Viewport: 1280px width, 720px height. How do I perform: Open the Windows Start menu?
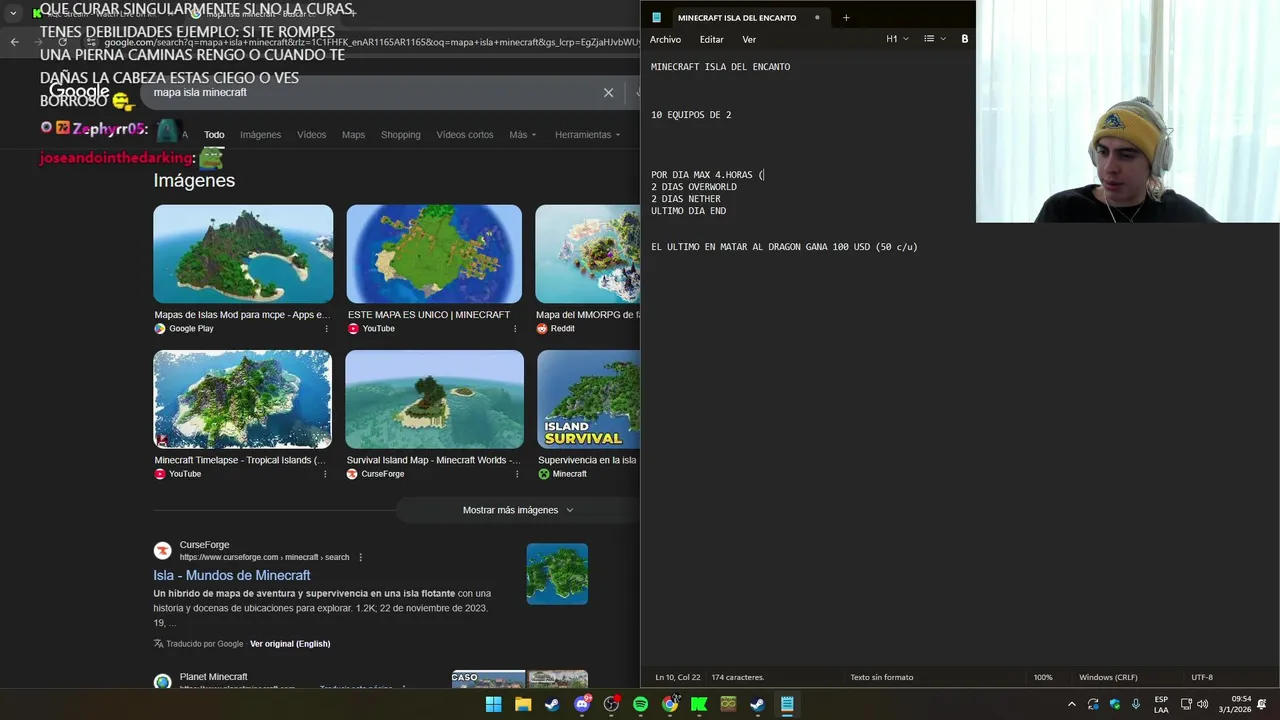494,704
